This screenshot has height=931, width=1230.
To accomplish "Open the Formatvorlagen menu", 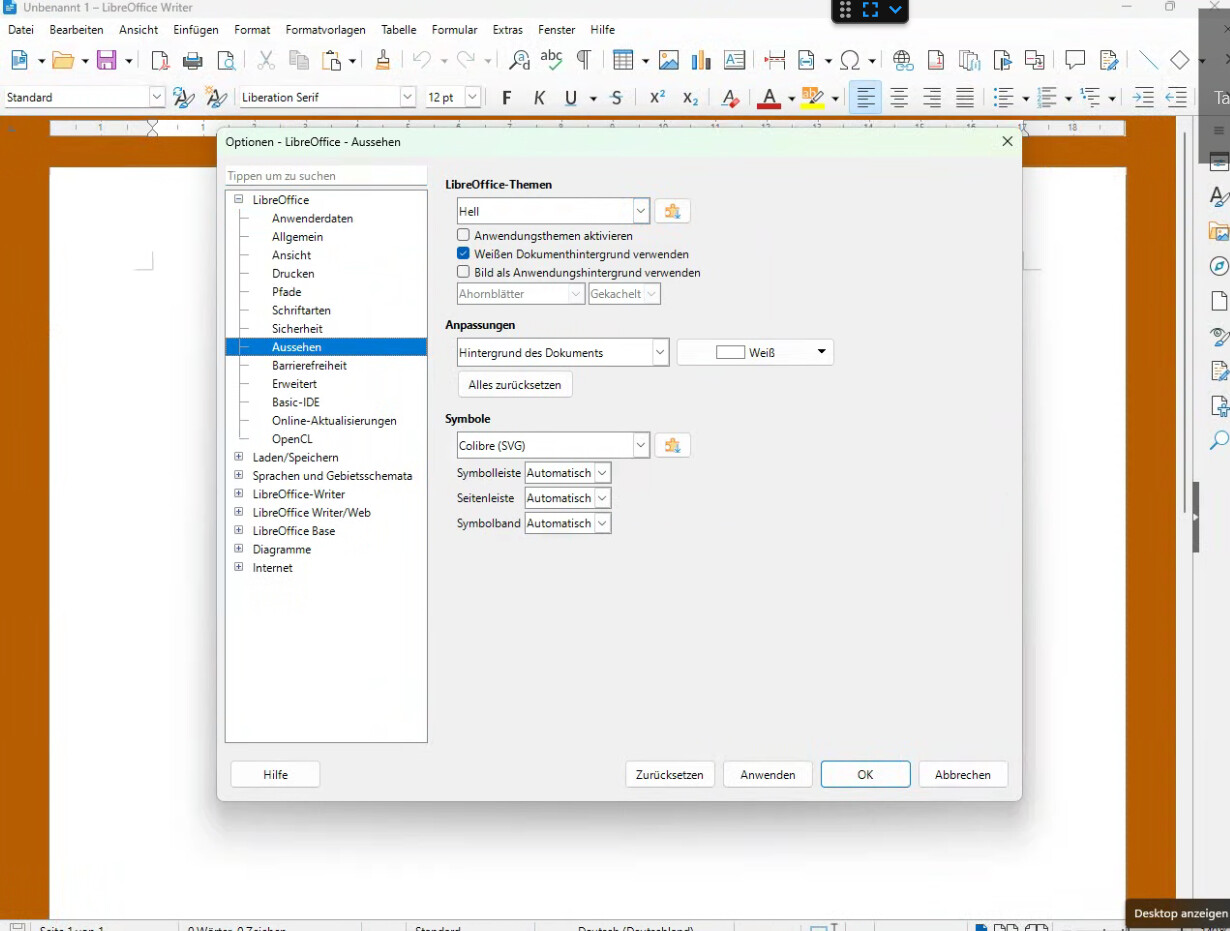I will pos(325,30).
